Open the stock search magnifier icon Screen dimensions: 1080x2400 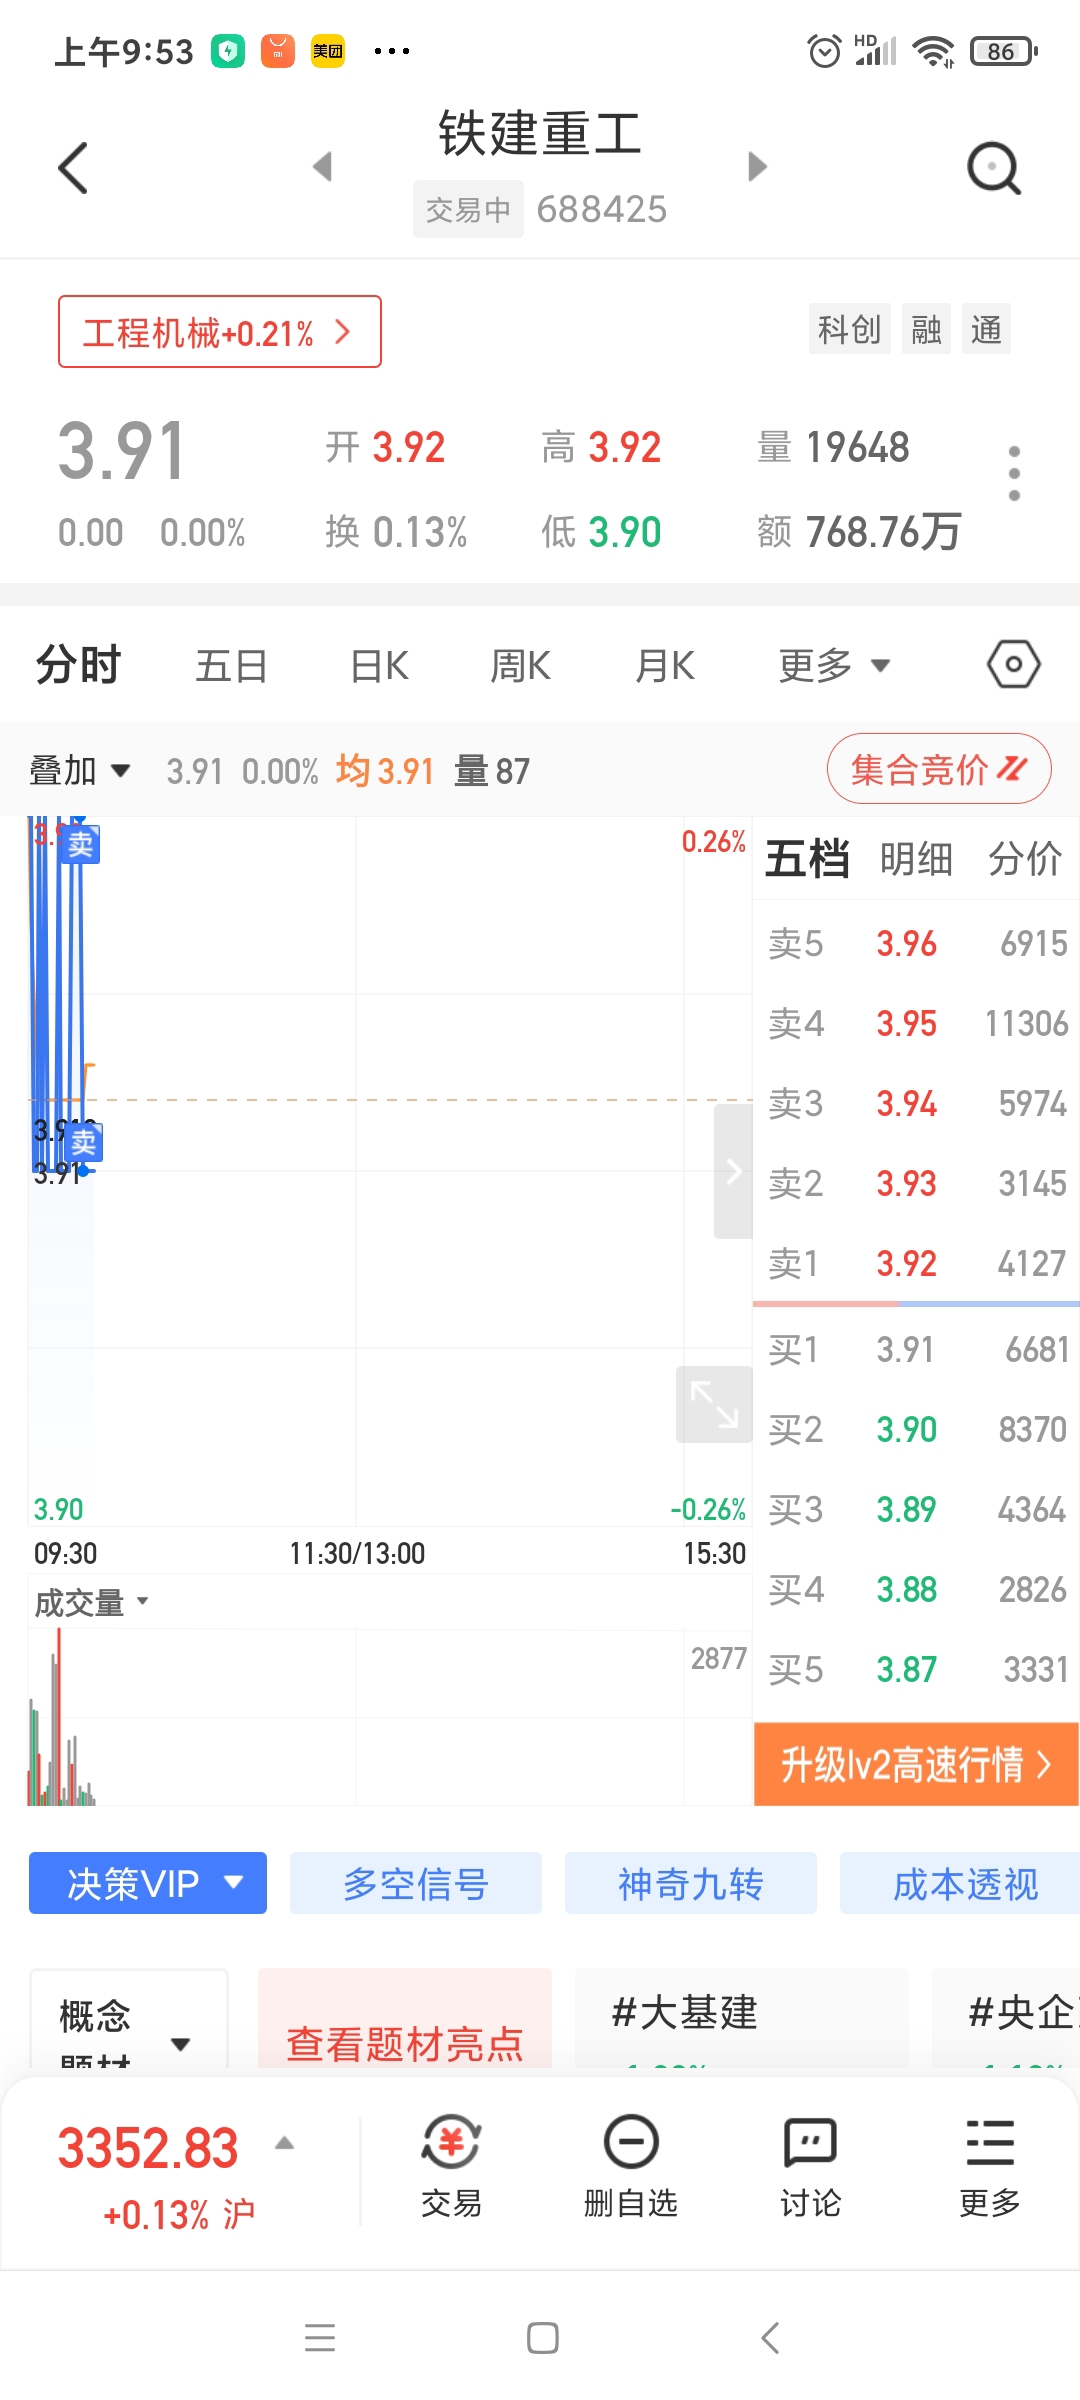(x=994, y=168)
